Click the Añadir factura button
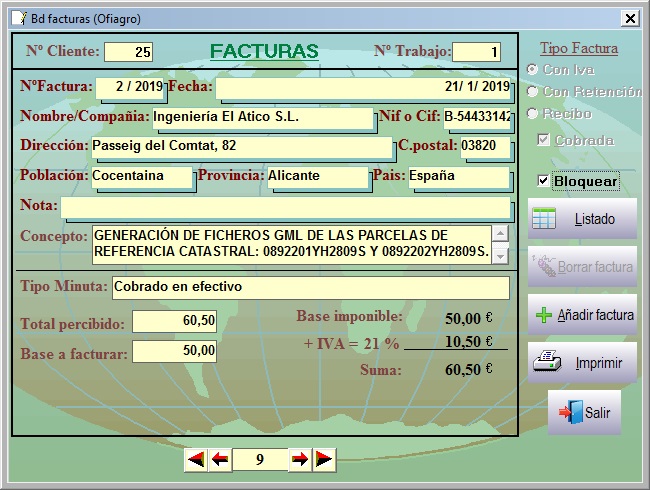This screenshot has height=490, width=650. [x=582, y=315]
